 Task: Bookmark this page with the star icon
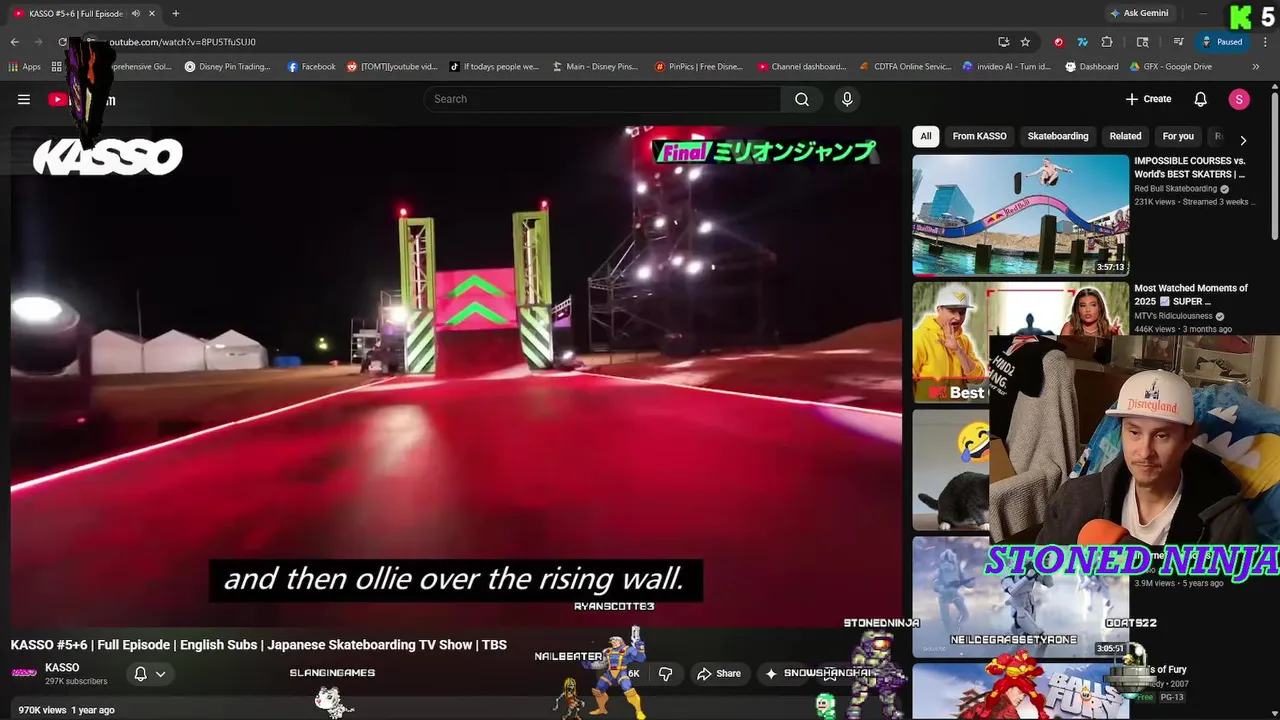1025,42
